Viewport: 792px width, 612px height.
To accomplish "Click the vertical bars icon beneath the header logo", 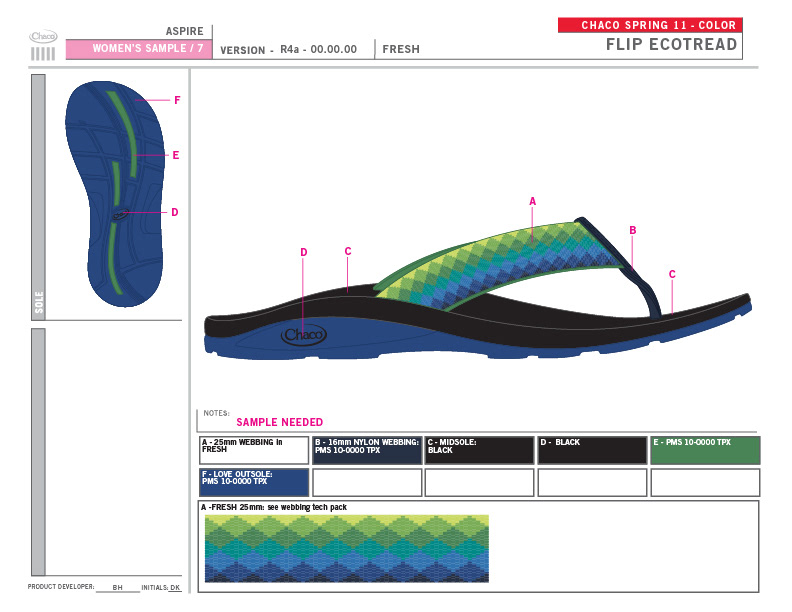I will pyautogui.click(x=43, y=54).
